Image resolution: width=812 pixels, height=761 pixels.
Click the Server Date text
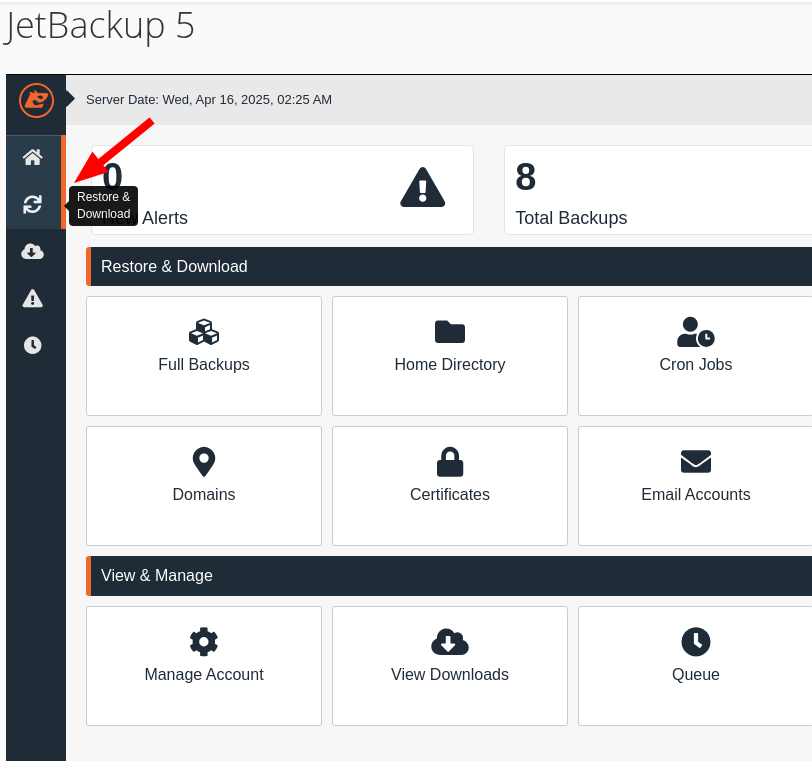209,99
